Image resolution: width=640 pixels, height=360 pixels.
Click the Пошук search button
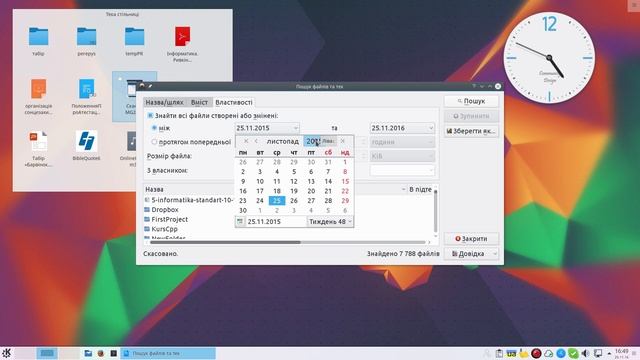(471, 101)
